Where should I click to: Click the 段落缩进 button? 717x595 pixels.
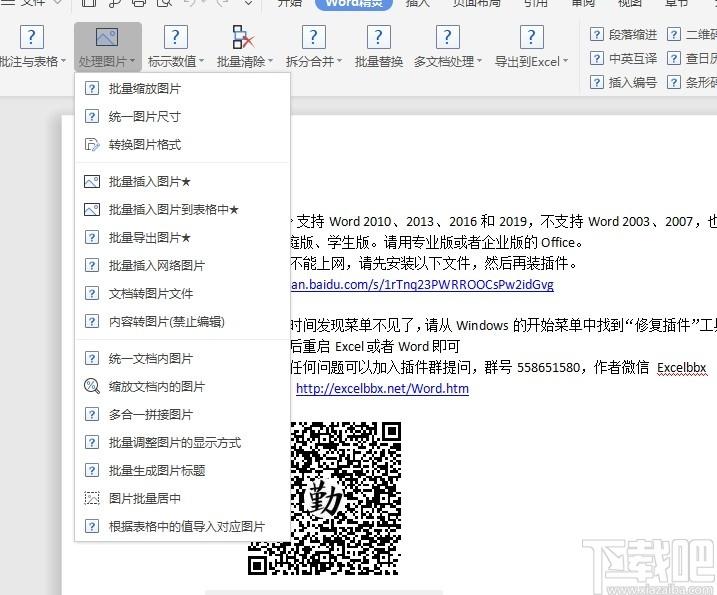(x=624, y=34)
